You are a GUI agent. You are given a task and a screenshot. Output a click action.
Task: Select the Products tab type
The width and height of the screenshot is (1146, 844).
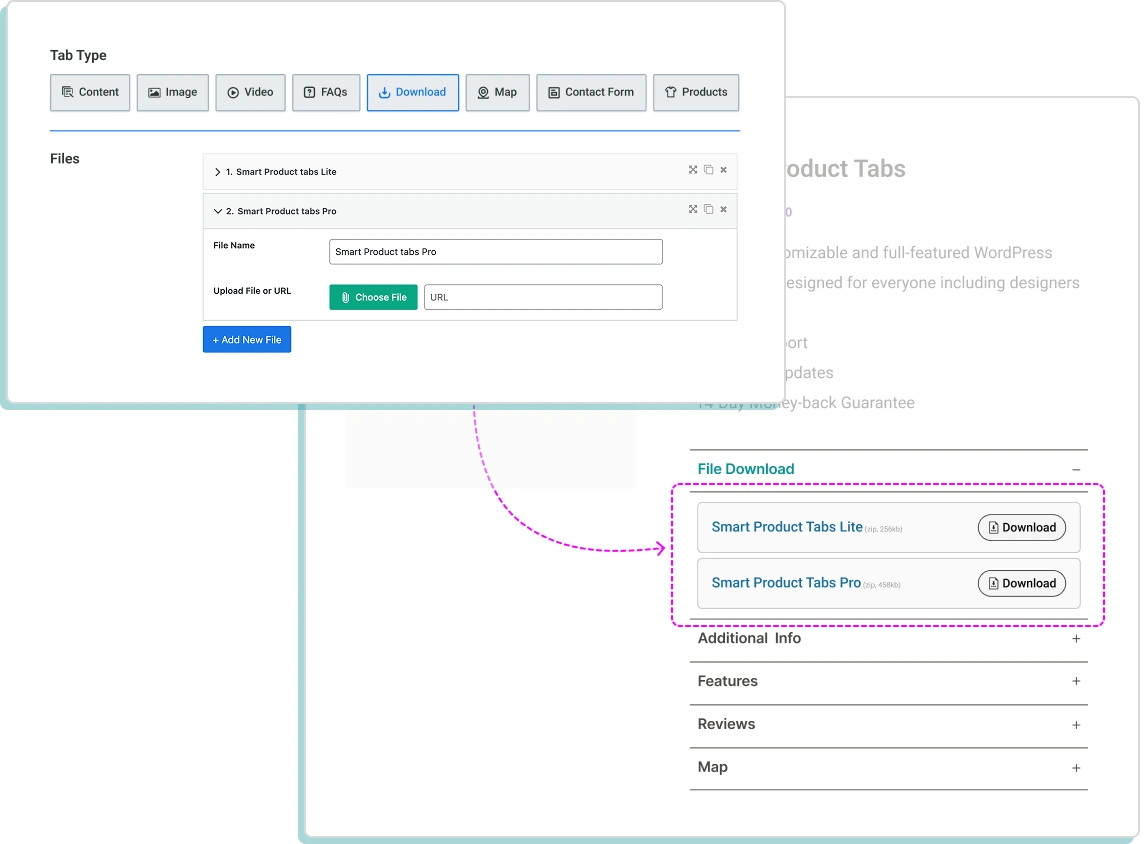click(696, 92)
